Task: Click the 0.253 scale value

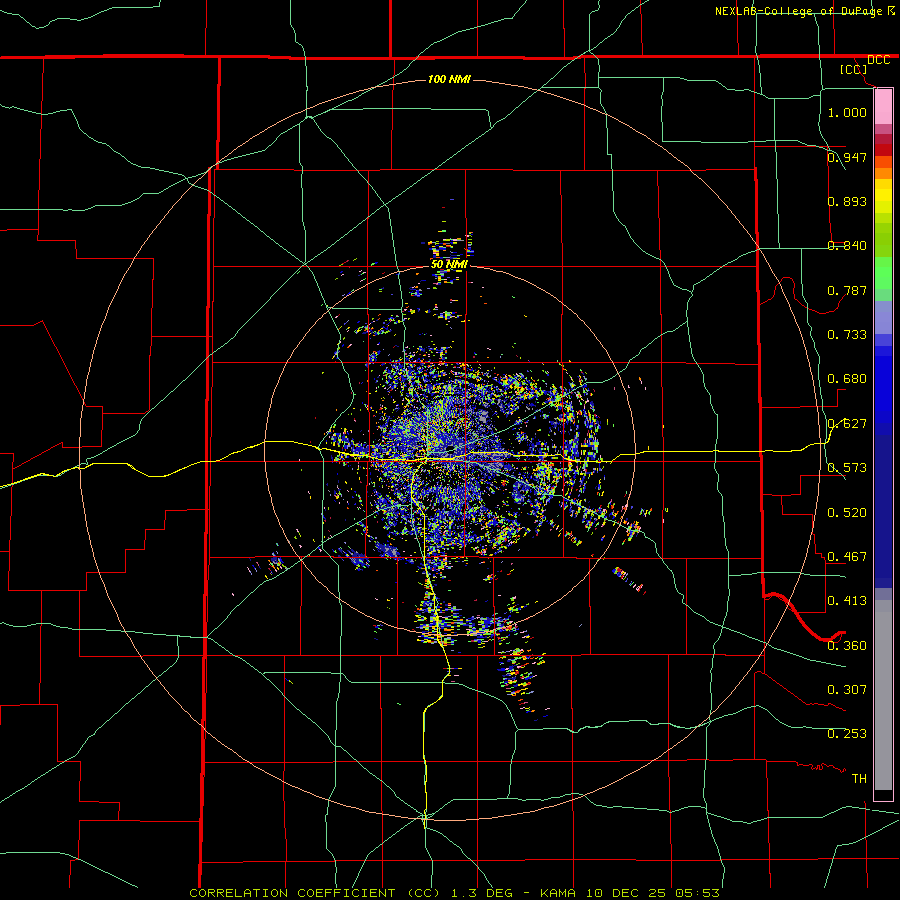Action: click(x=847, y=734)
